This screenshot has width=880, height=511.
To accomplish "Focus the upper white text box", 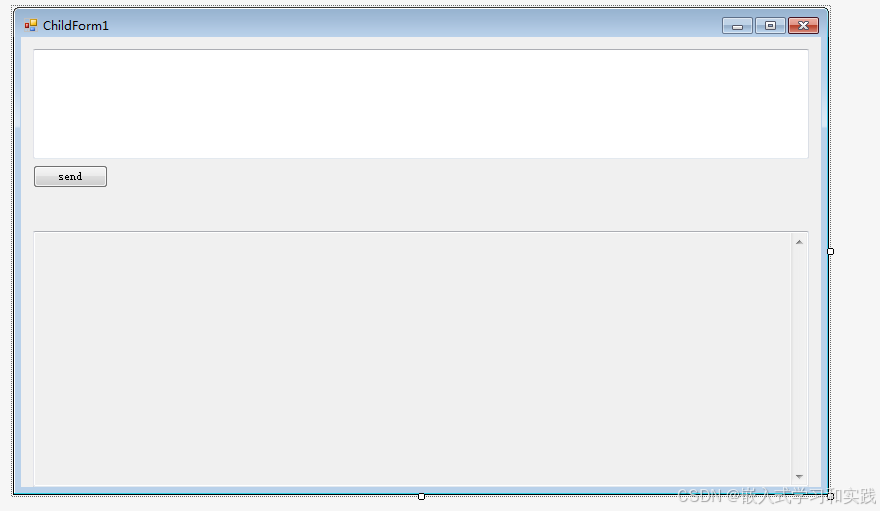I will point(421,104).
